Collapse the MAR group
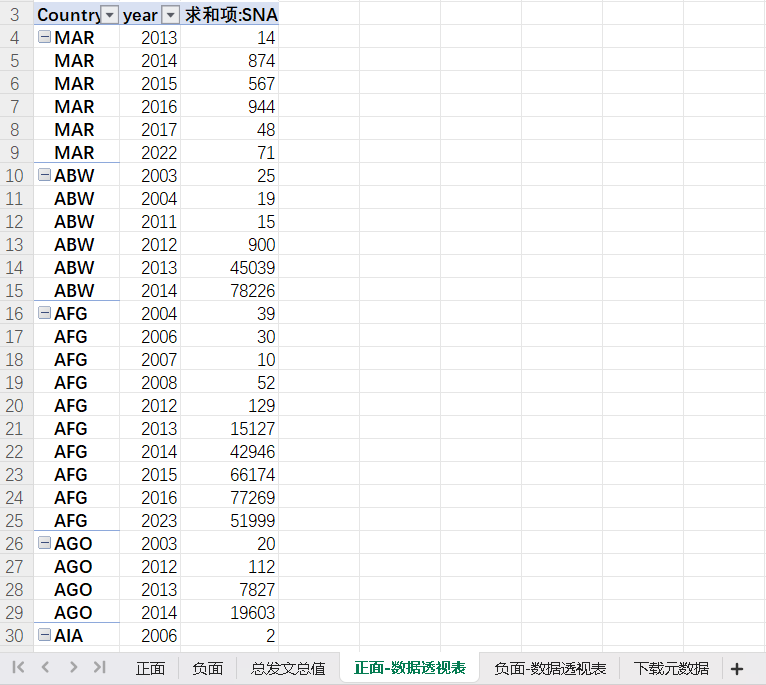 [x=44, y=37]
